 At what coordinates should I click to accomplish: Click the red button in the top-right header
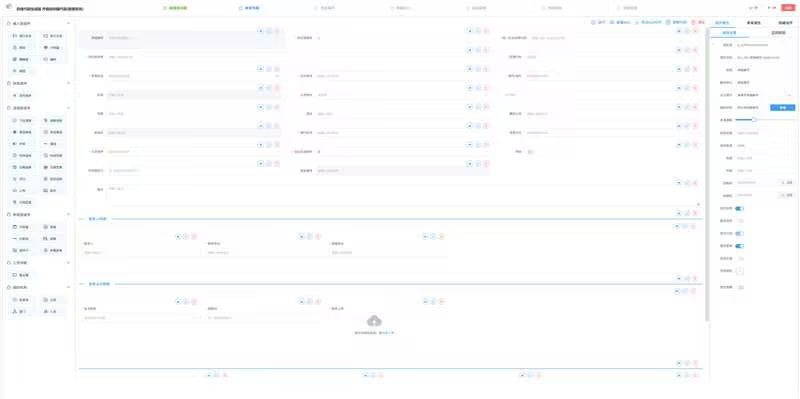tap(787, 8)
